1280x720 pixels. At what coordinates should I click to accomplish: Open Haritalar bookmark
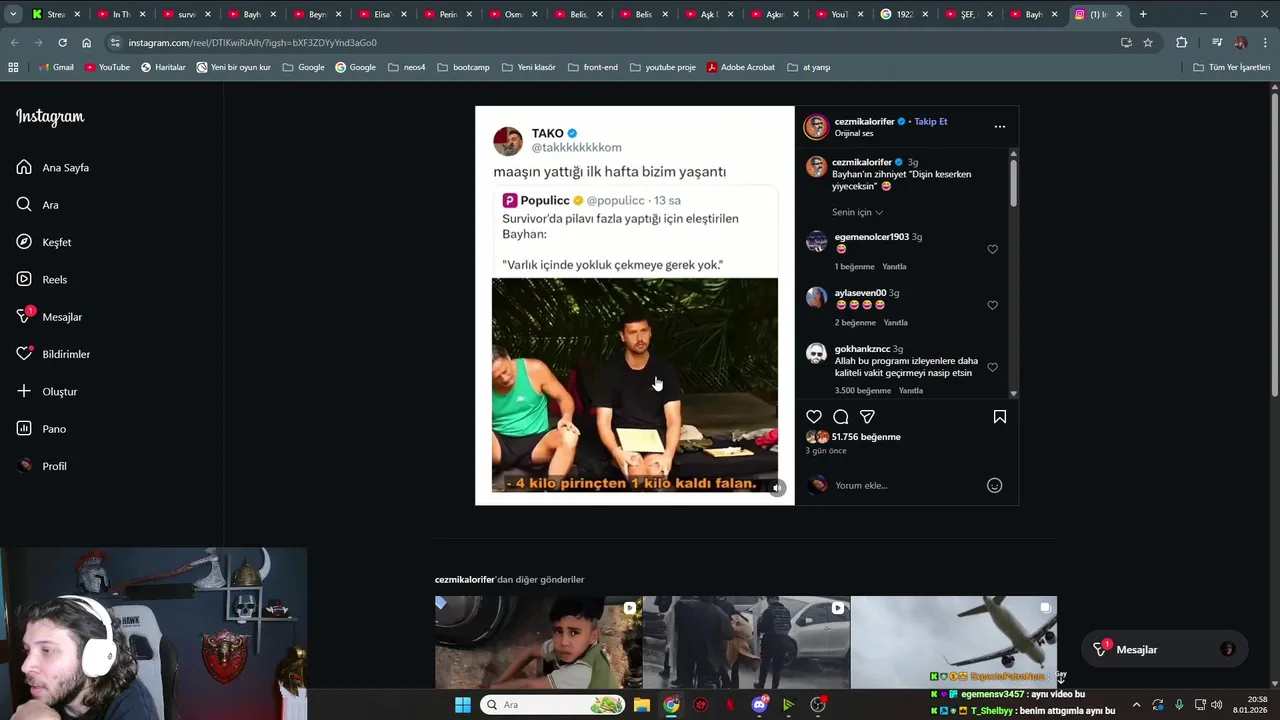(x=165, y=67)
